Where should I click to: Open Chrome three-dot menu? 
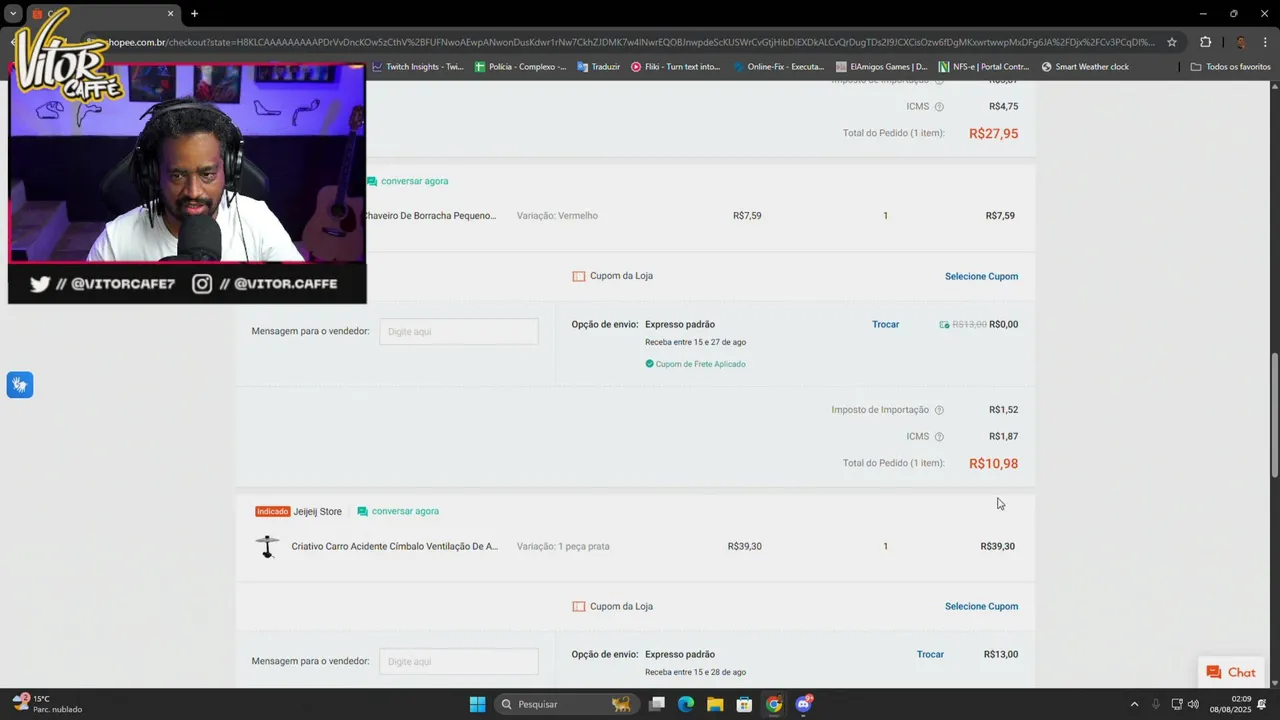pos(1266,42)
